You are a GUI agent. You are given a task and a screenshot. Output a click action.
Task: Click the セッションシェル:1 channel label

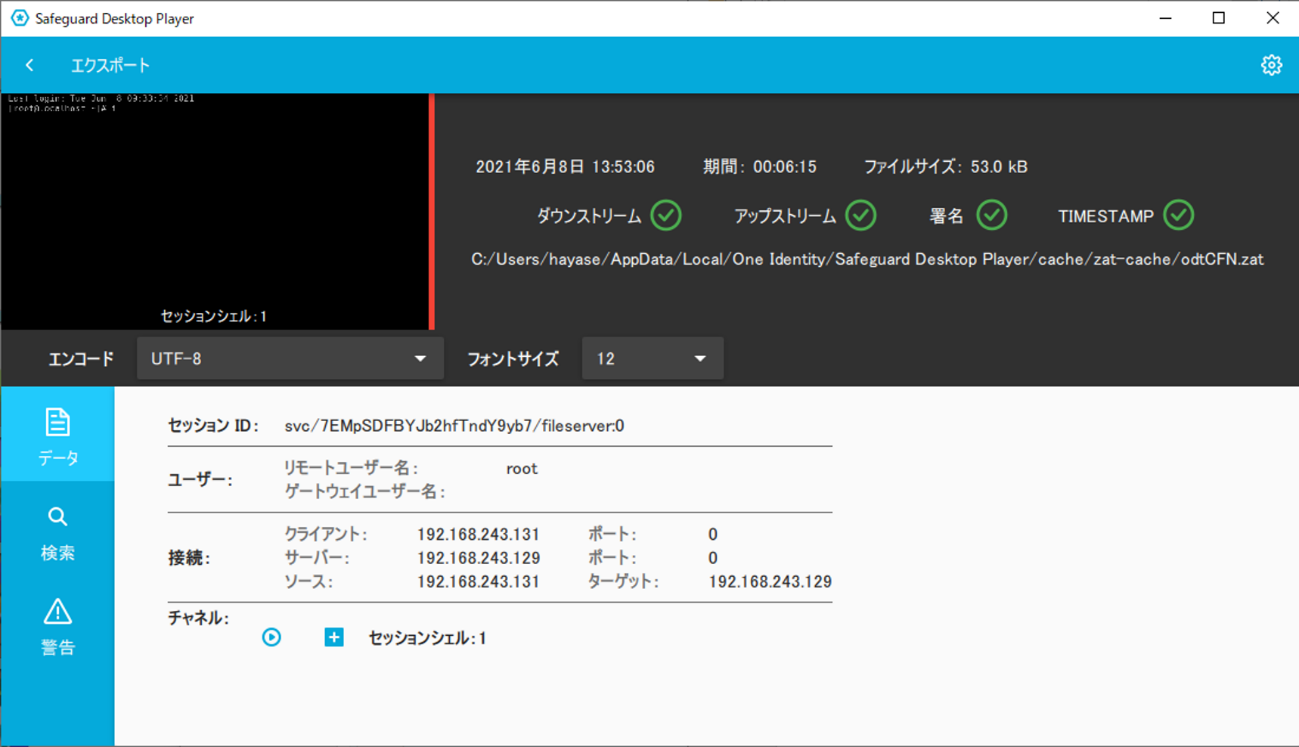pyautogui.click(x=427, y=638)
